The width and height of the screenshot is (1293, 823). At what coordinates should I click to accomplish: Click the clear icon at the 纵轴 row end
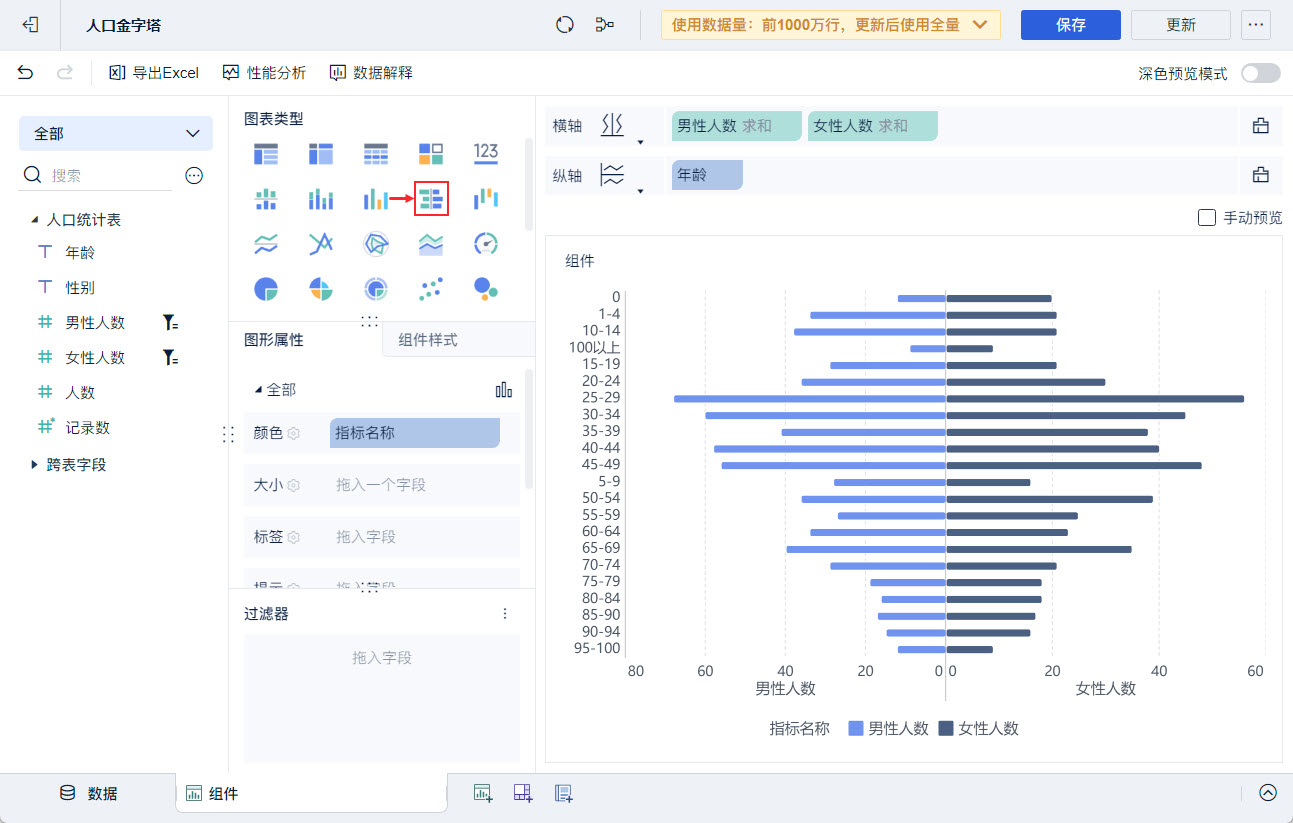1260,175
